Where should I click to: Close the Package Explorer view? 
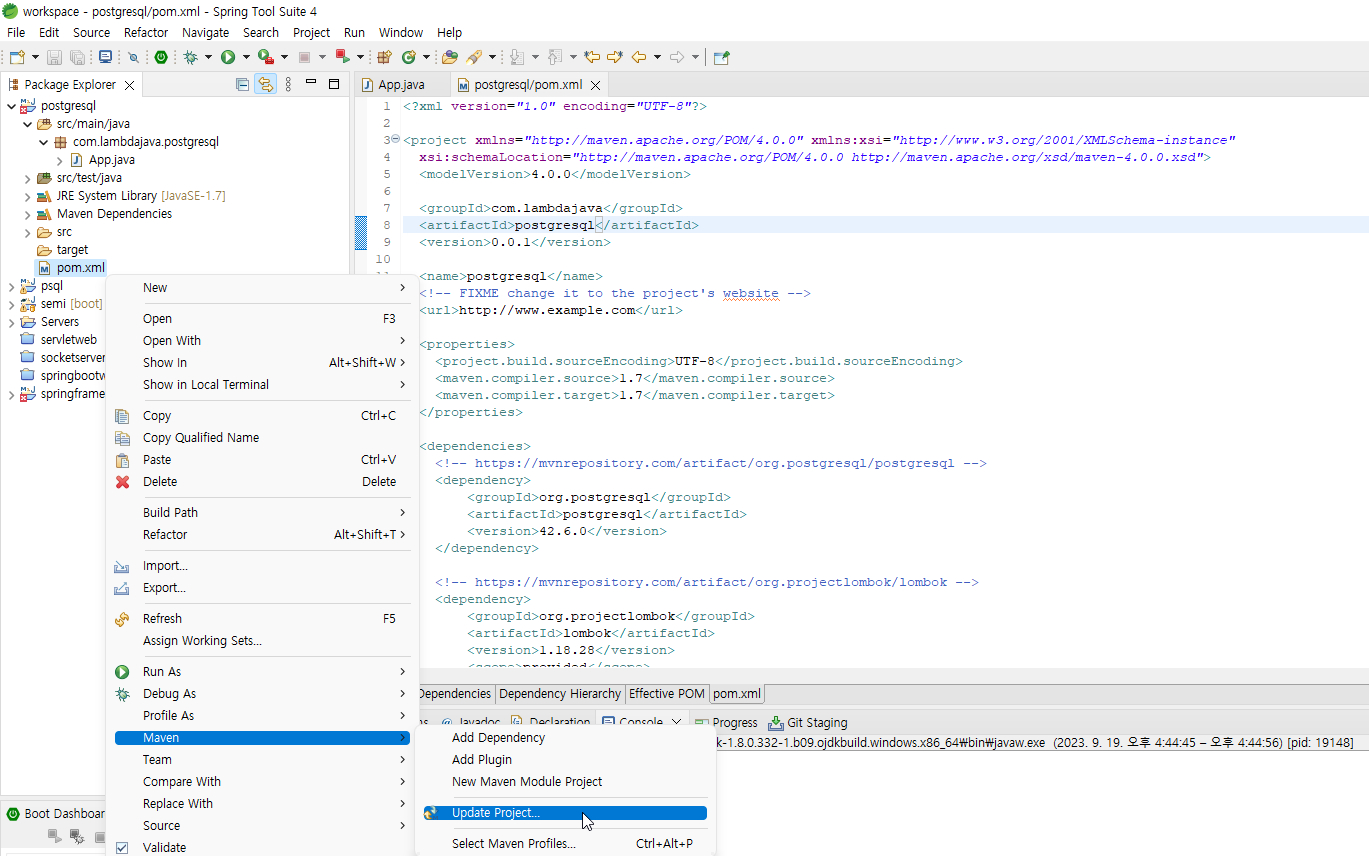(129, 85)
